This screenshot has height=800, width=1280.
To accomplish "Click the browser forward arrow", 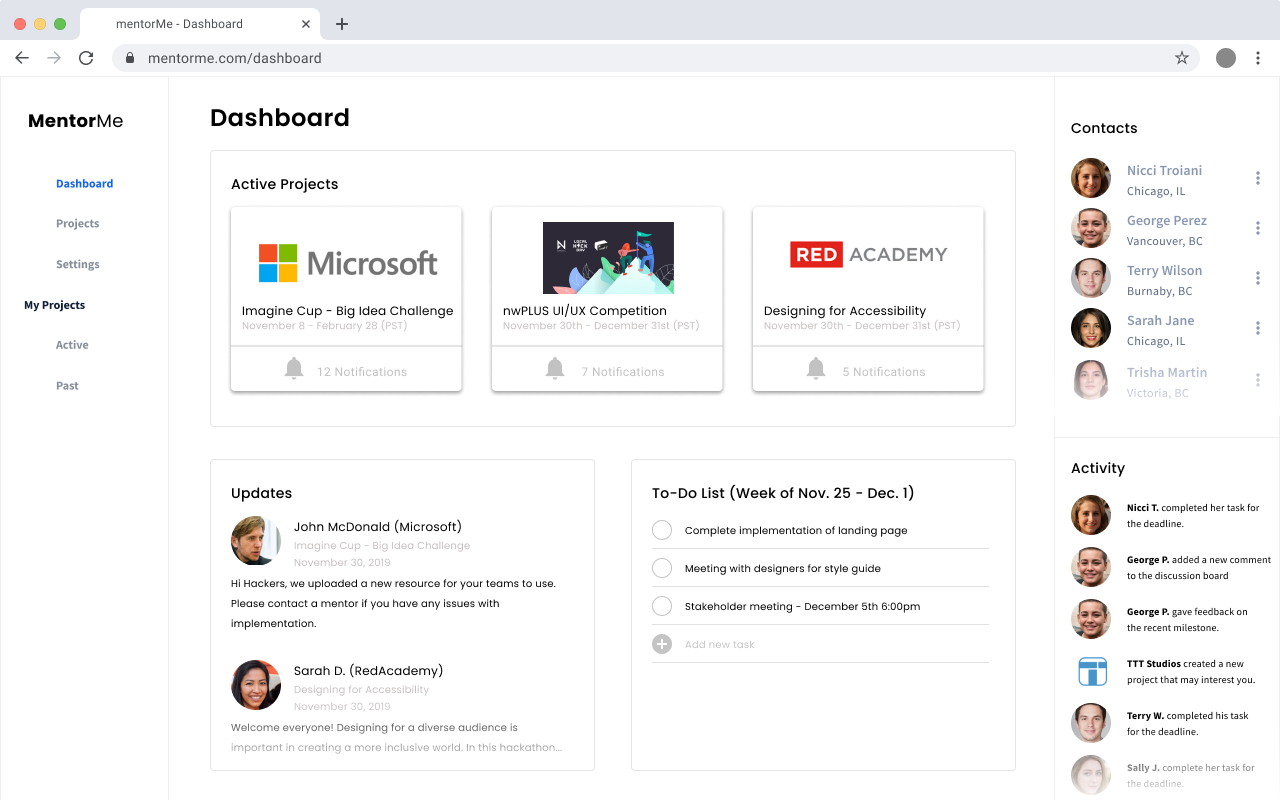I will 54,58.
